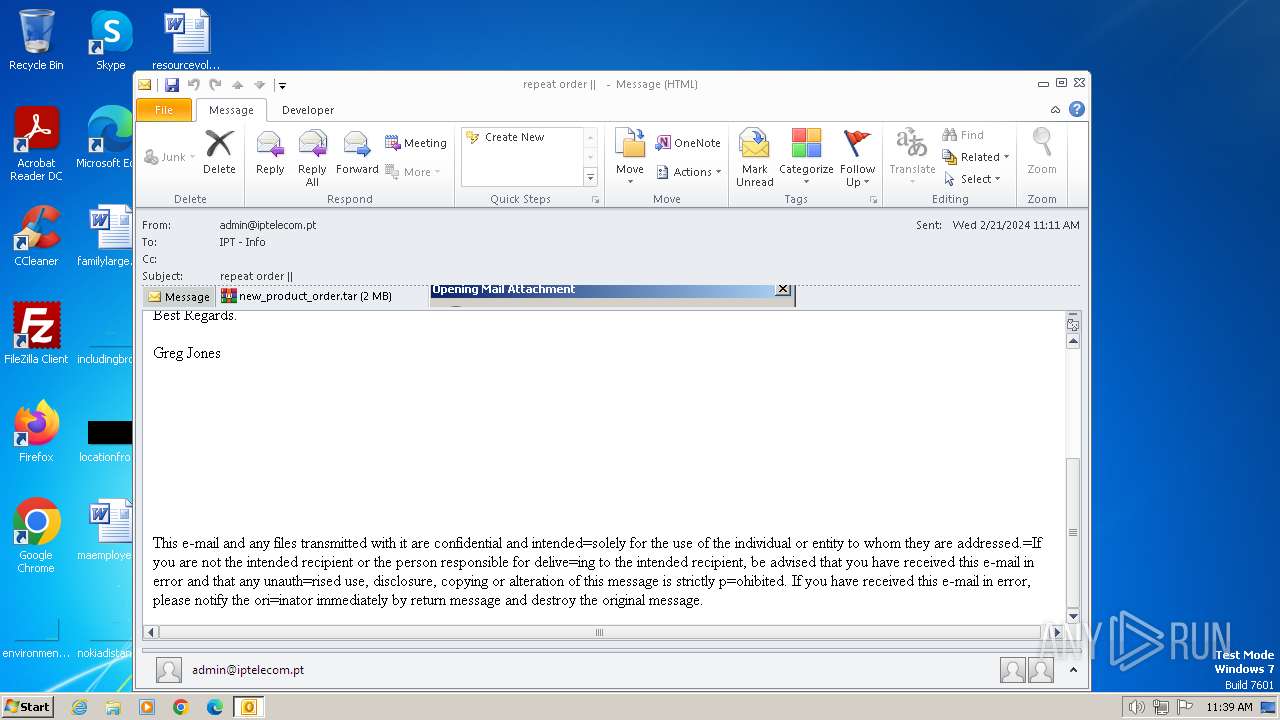The width and height of the screenshot is (1280, 720).
Task: Click the IPT - Info recipient
Action: (243, 242)
